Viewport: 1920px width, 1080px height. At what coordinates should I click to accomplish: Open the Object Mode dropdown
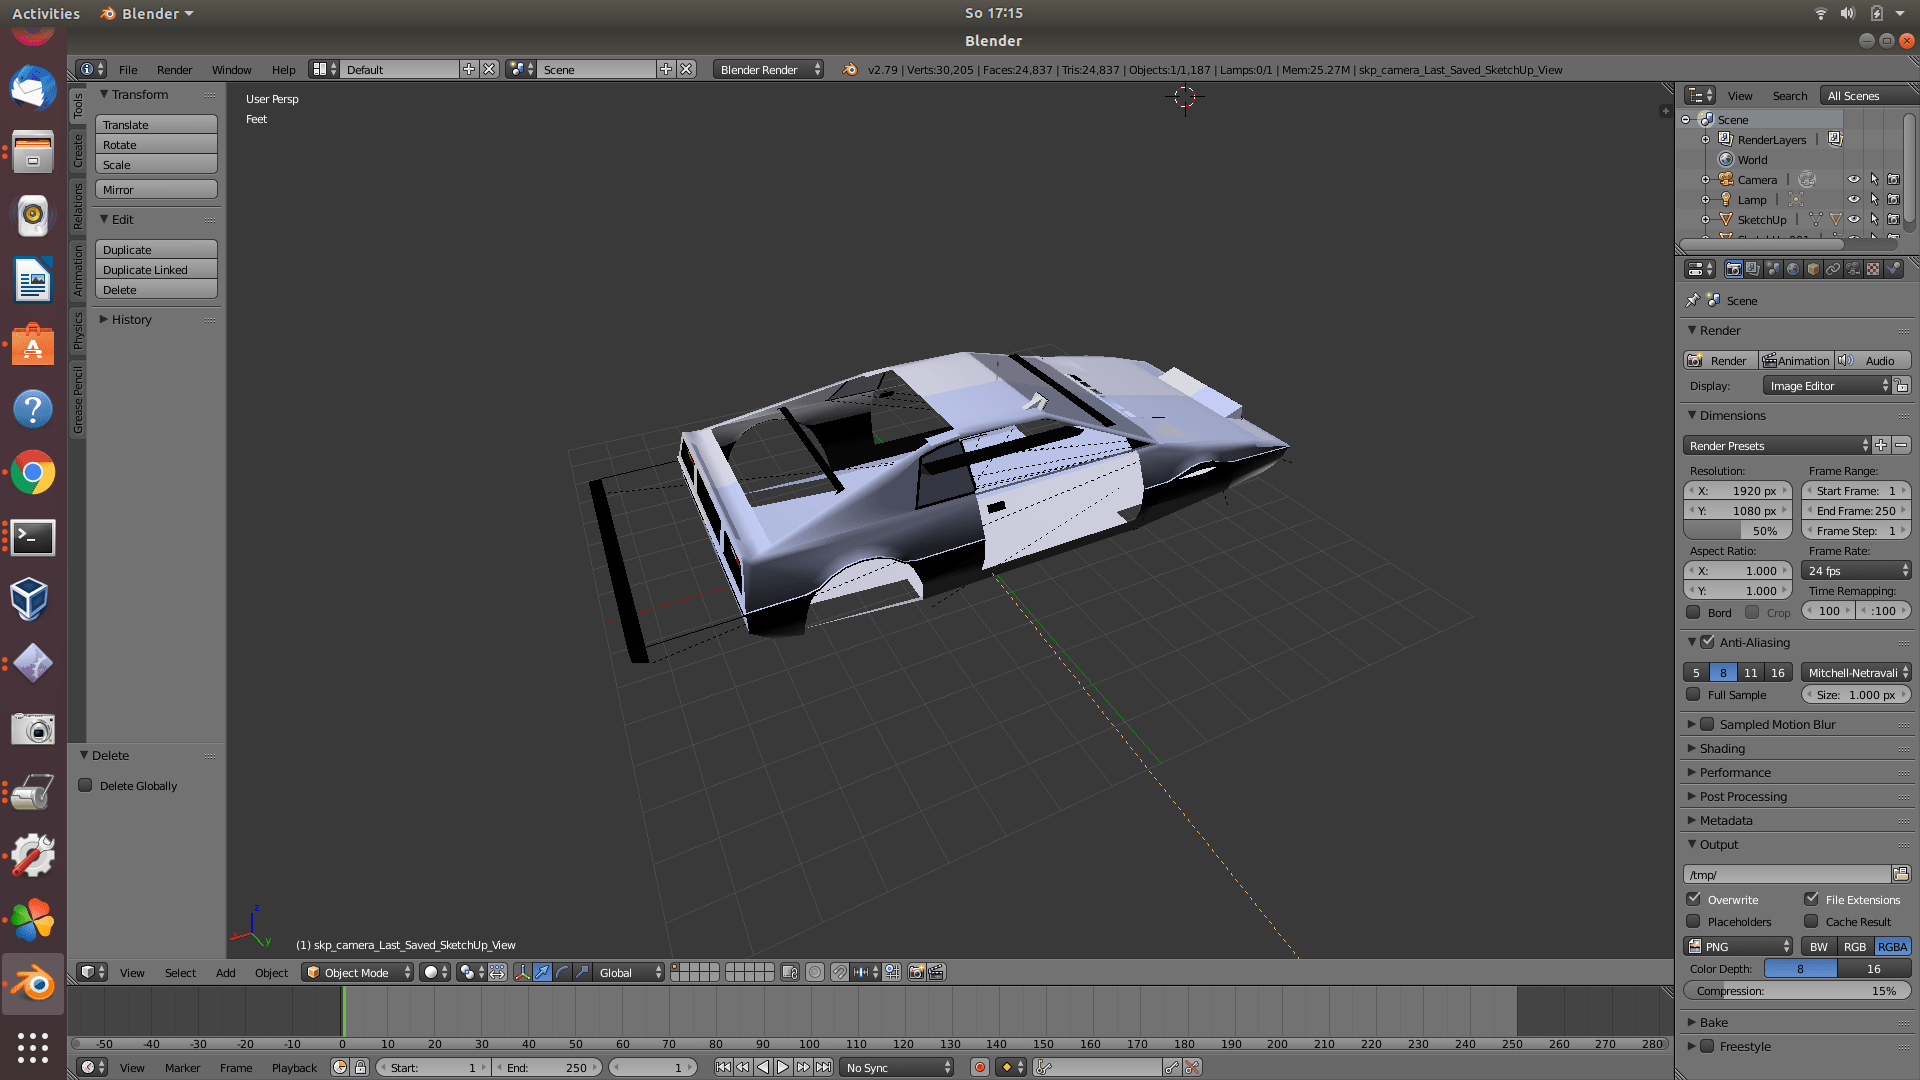[357, 971]
